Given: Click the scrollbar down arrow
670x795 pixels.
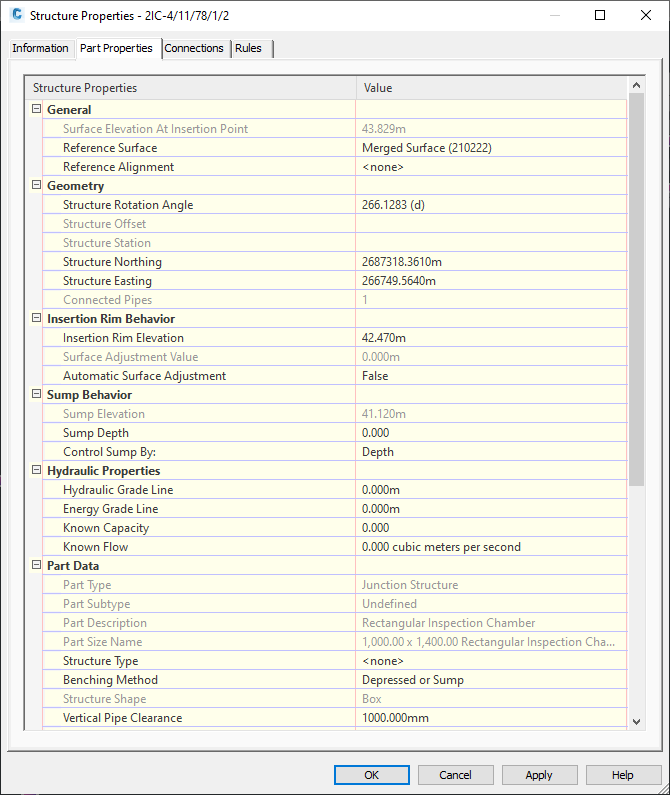Looking at the screenshot, I should tap(637, 721).
